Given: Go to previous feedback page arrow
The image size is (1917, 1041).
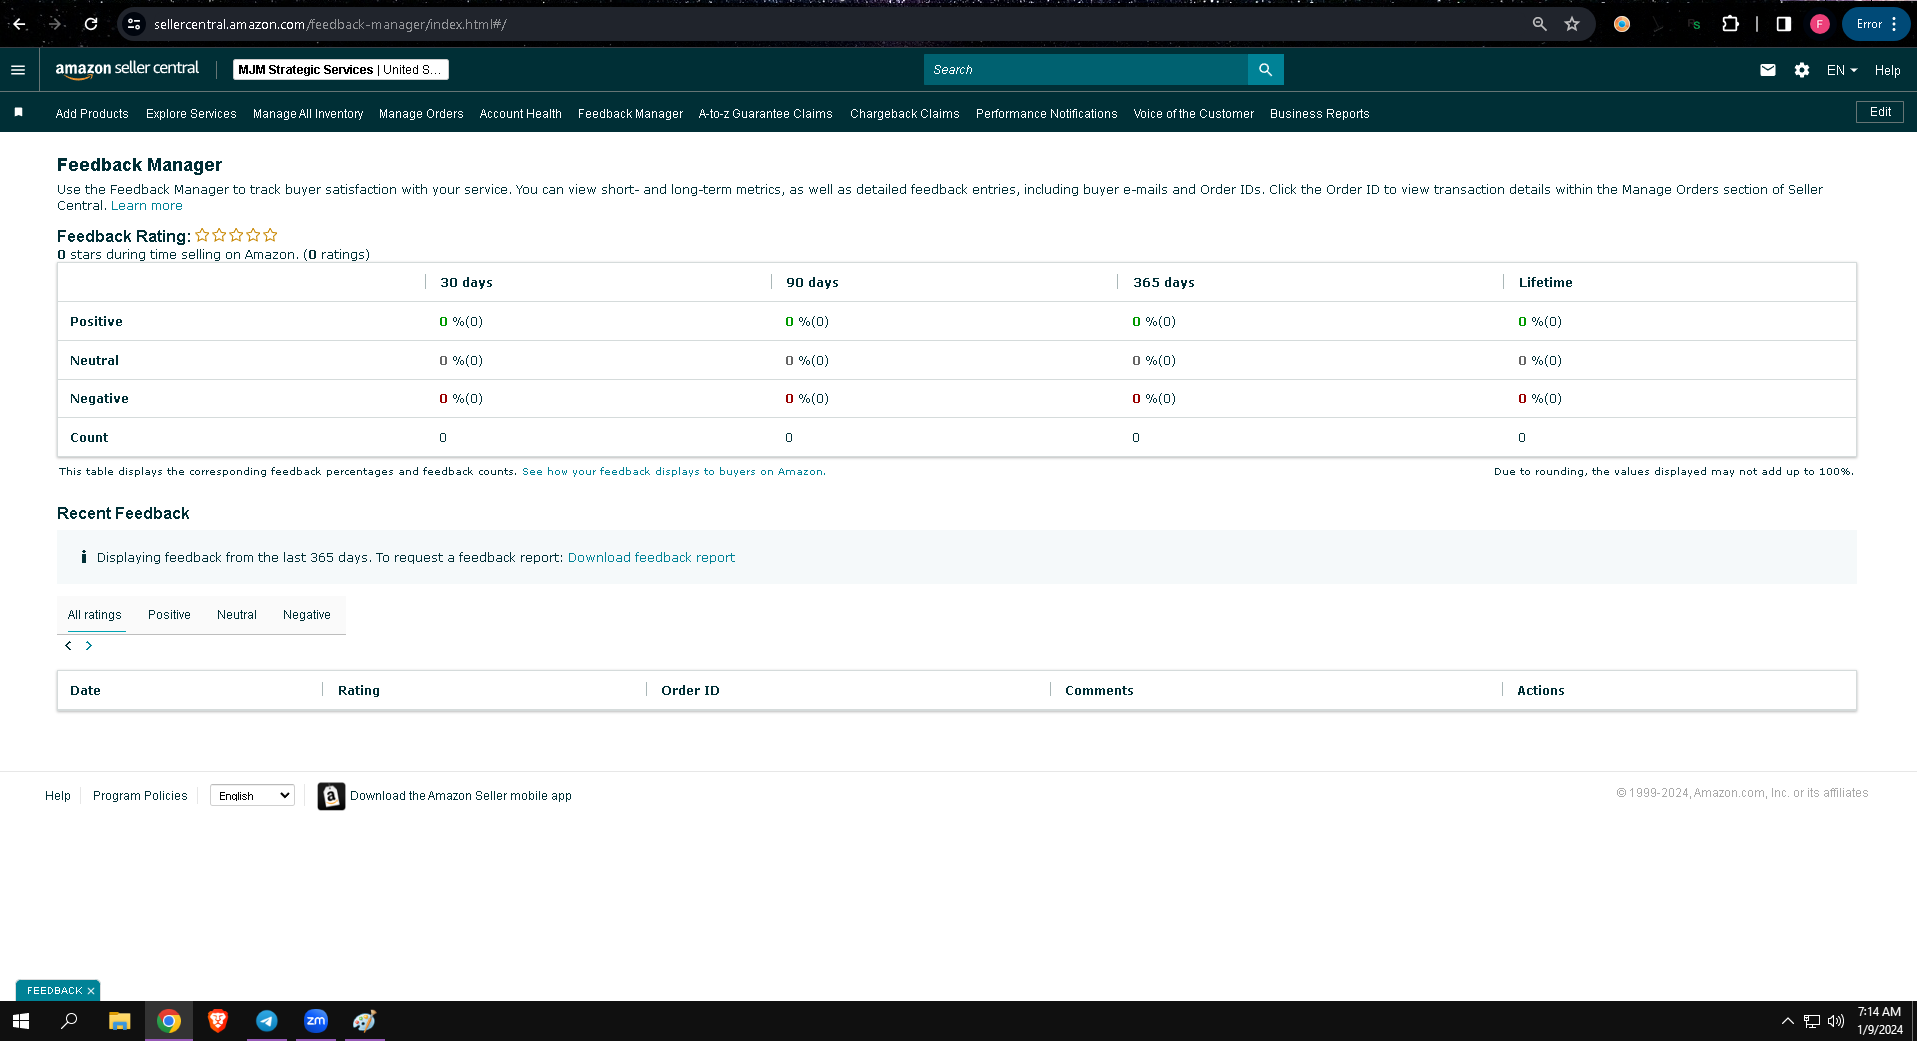Looking at the screenshot, I should [x=68, y=646].
